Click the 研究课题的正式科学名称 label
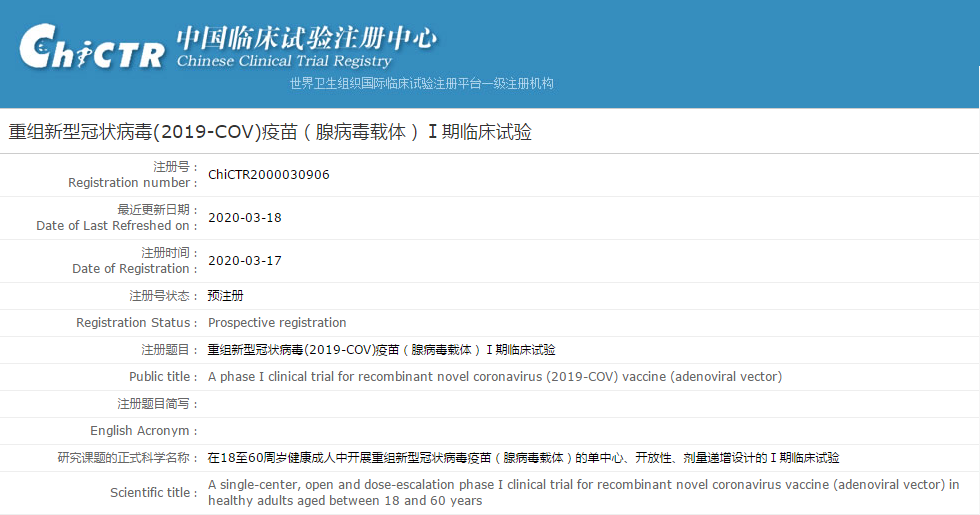The height and width of the screenshot is (515, 980). 128,458
